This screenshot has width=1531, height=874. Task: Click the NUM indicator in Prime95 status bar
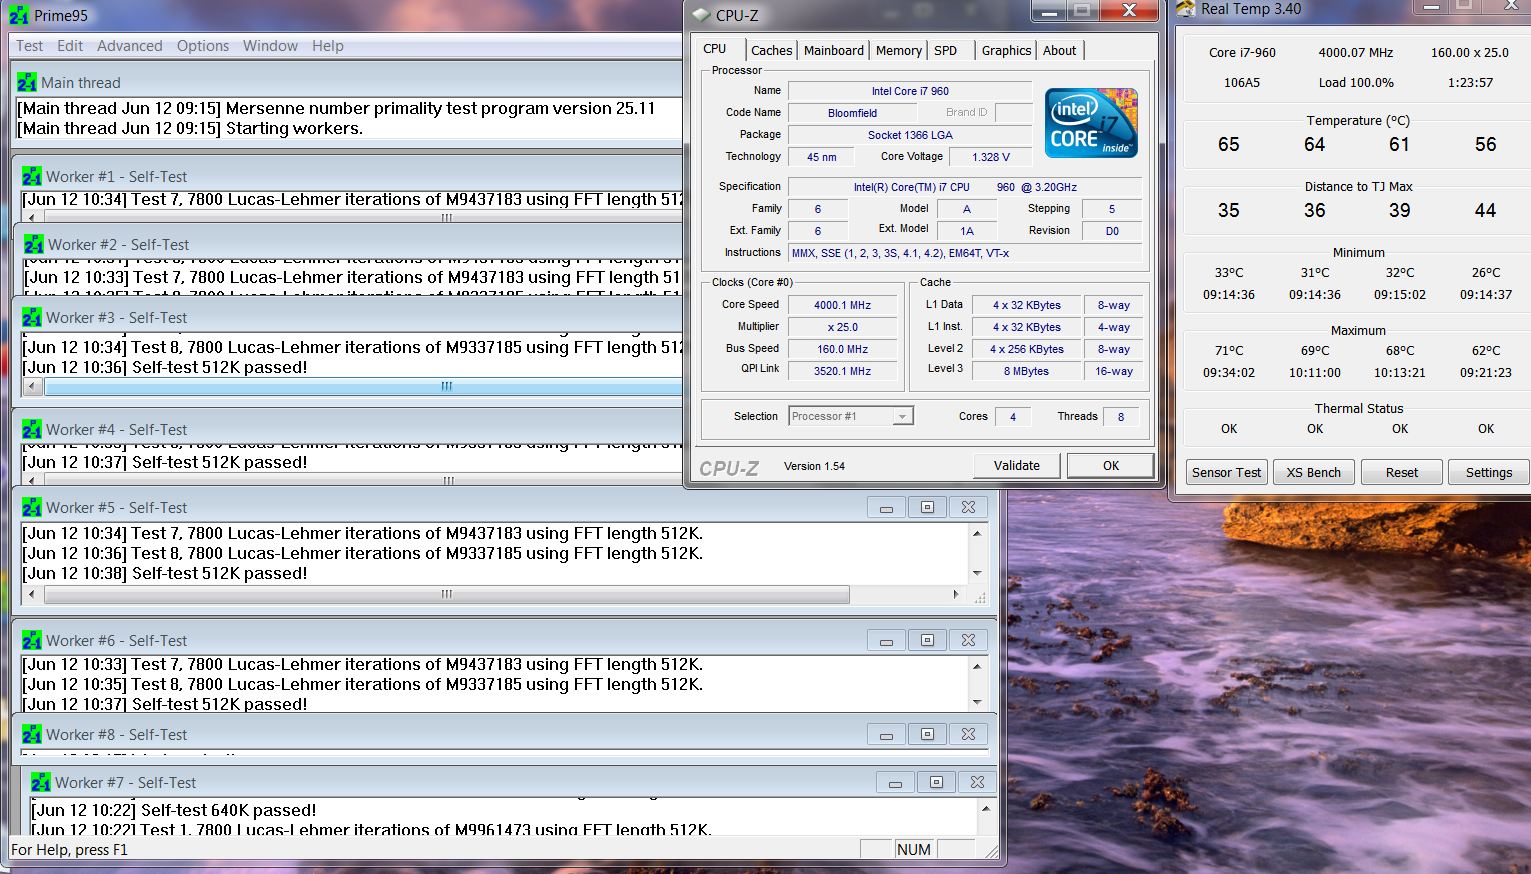tap(914, 850)
